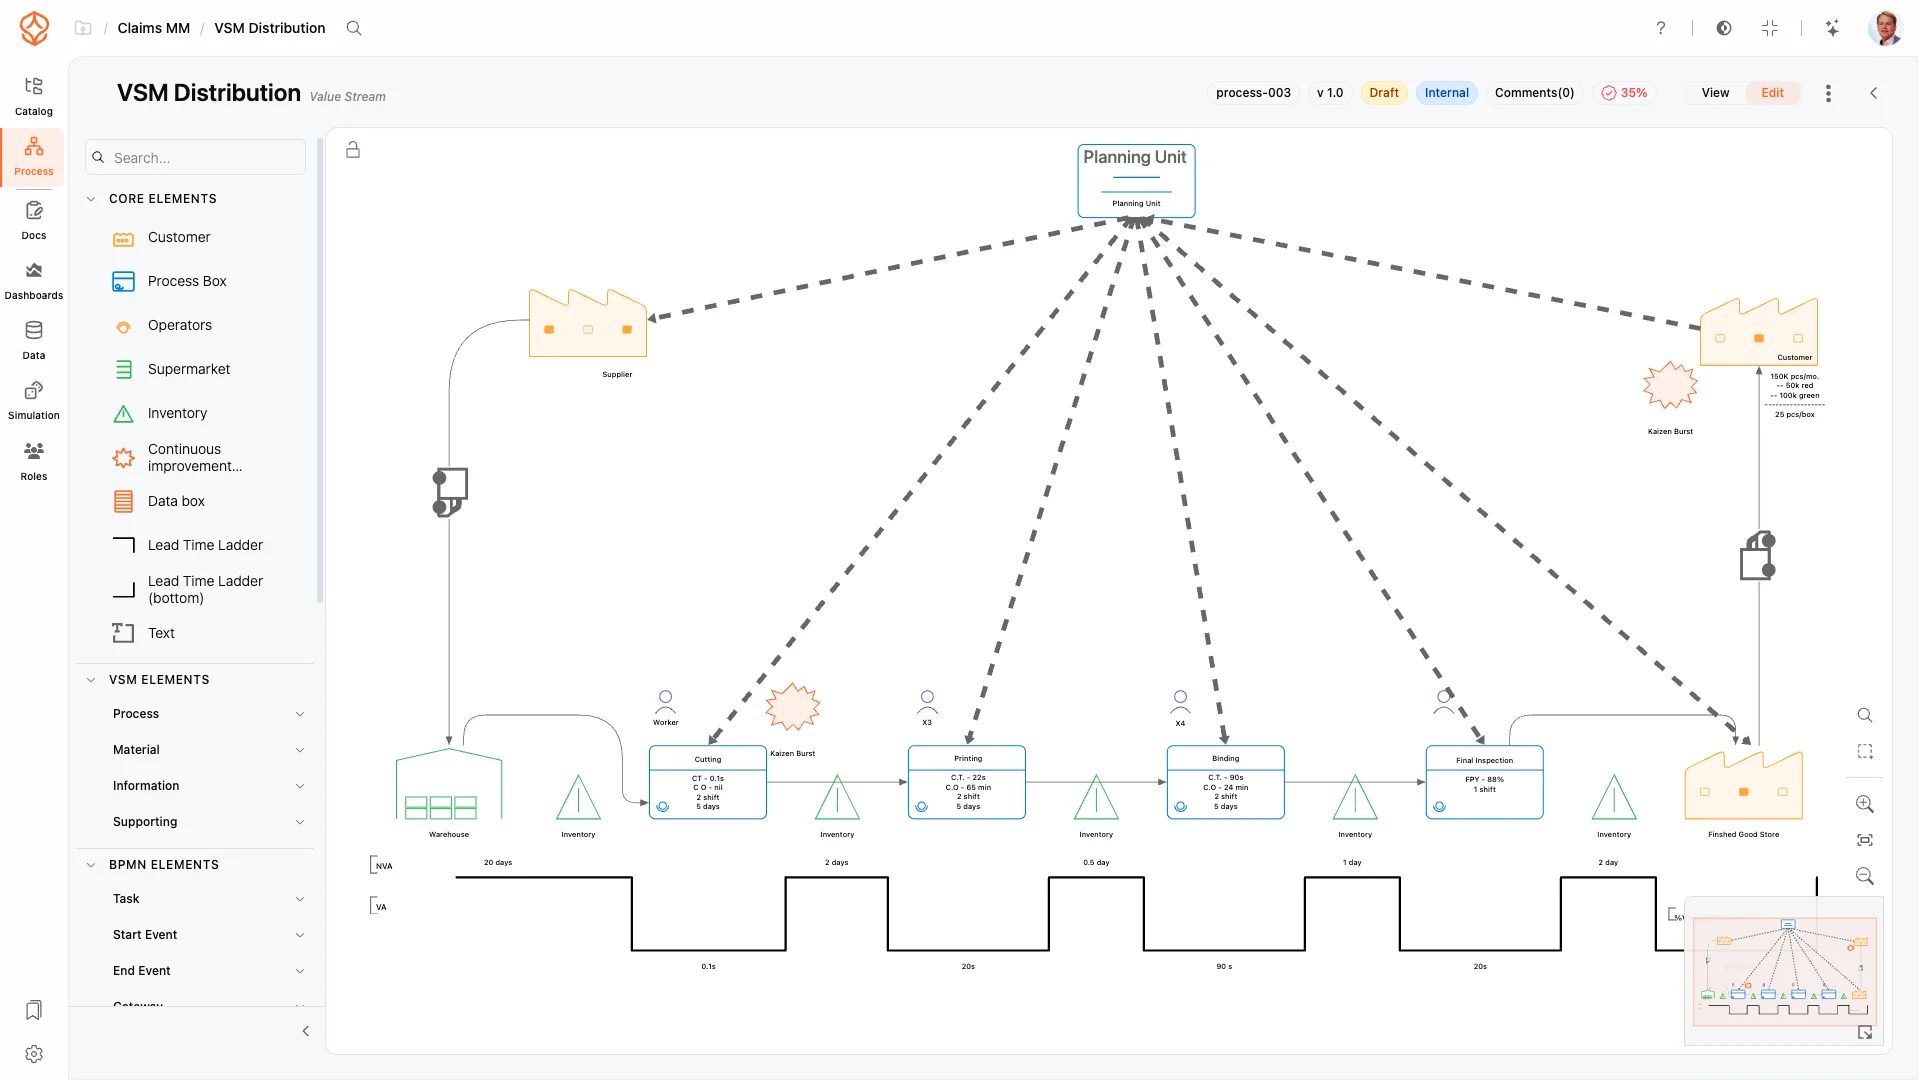Click the minimap thumbnail of diagram
This screenshot has width=1920, height=1080.
pos(1784,970)
